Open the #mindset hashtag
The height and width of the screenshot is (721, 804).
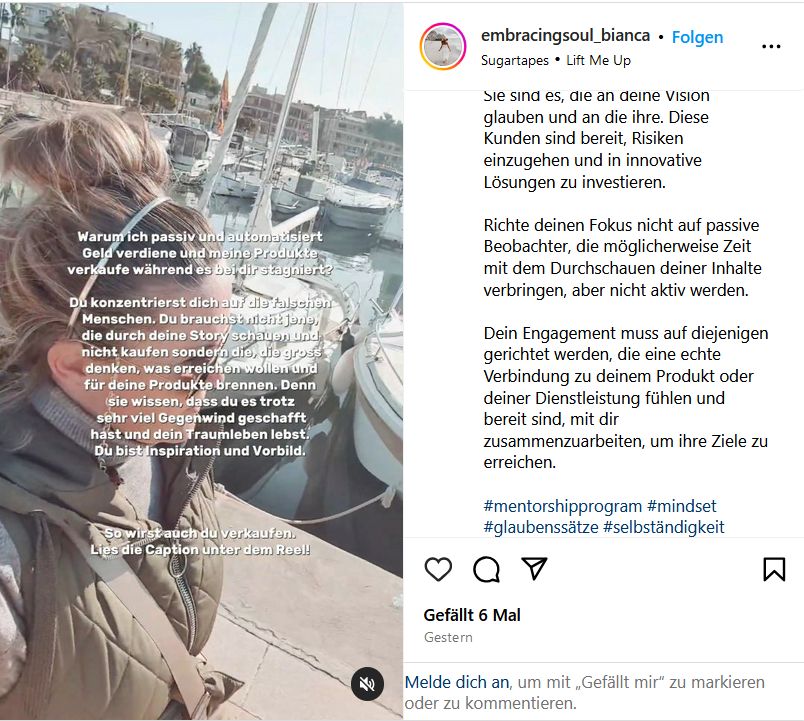pos(681,506)
